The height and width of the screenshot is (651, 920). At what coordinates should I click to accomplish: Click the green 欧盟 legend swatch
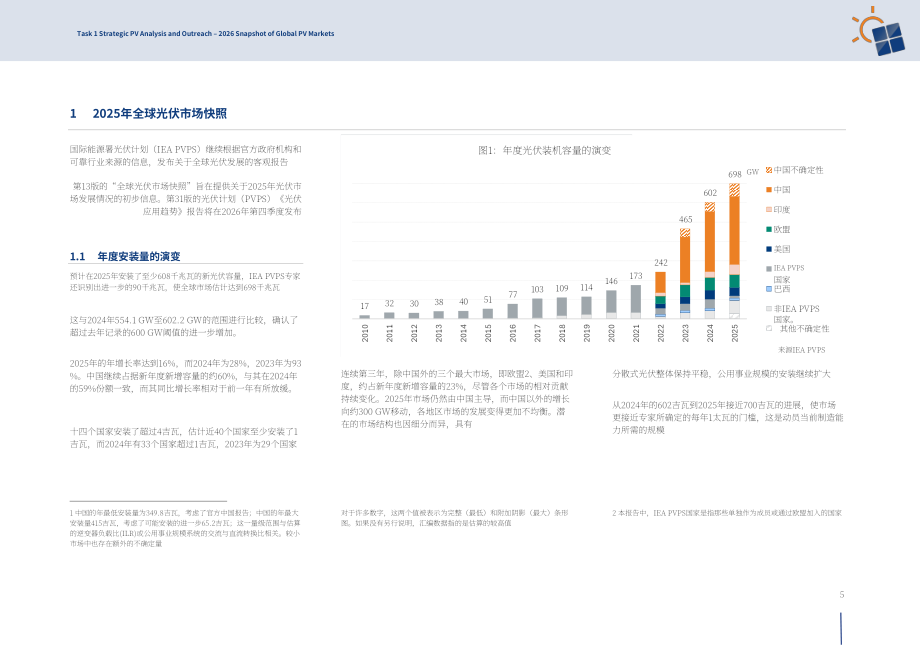click(x=769, y=229)
